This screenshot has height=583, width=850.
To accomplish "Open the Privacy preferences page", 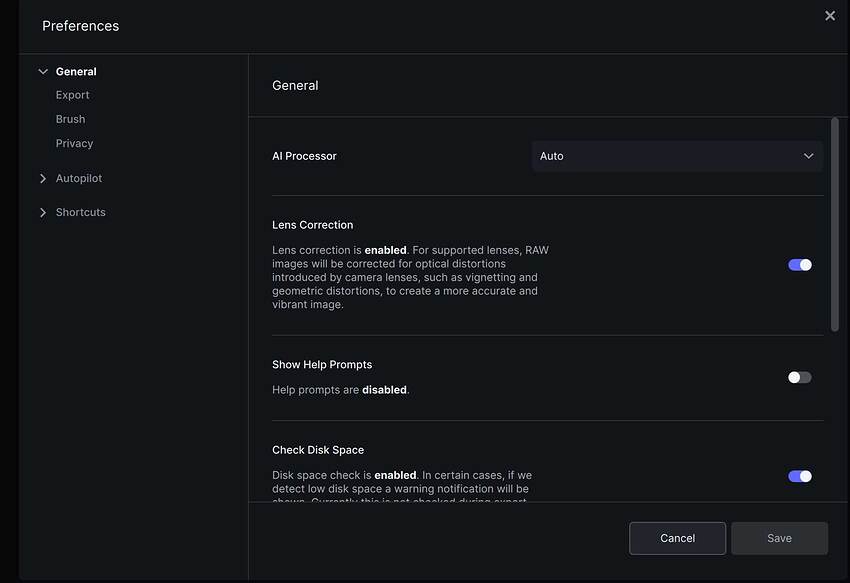I will coord(74,143).
